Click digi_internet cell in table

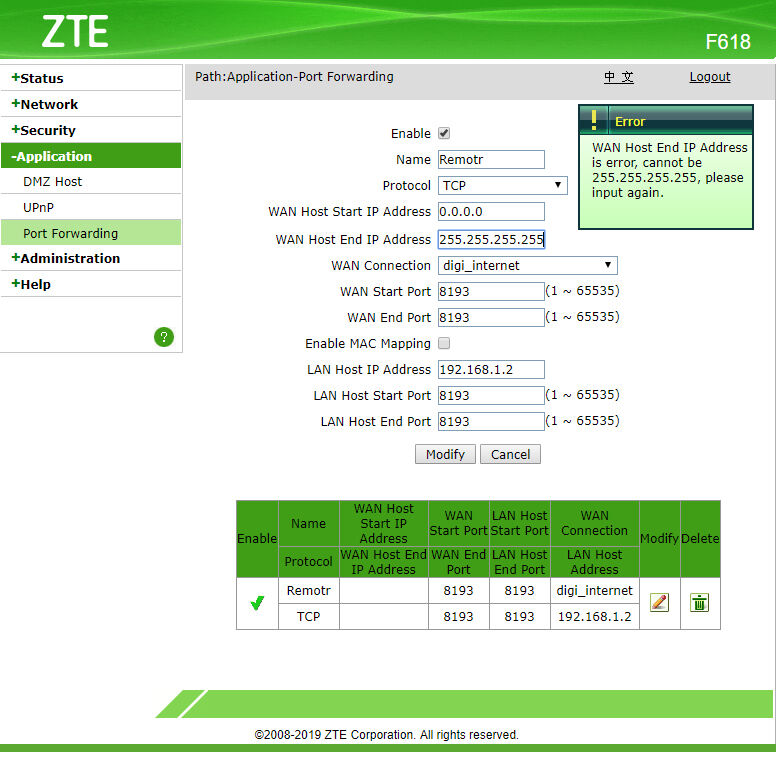click(x=595, y=590)
